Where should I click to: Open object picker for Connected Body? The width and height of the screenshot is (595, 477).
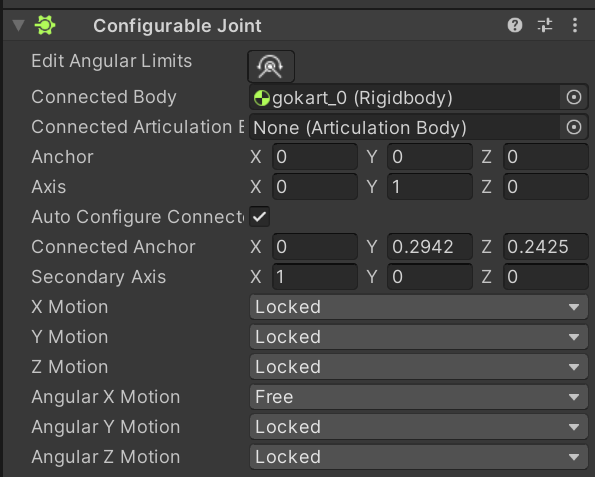574,97
